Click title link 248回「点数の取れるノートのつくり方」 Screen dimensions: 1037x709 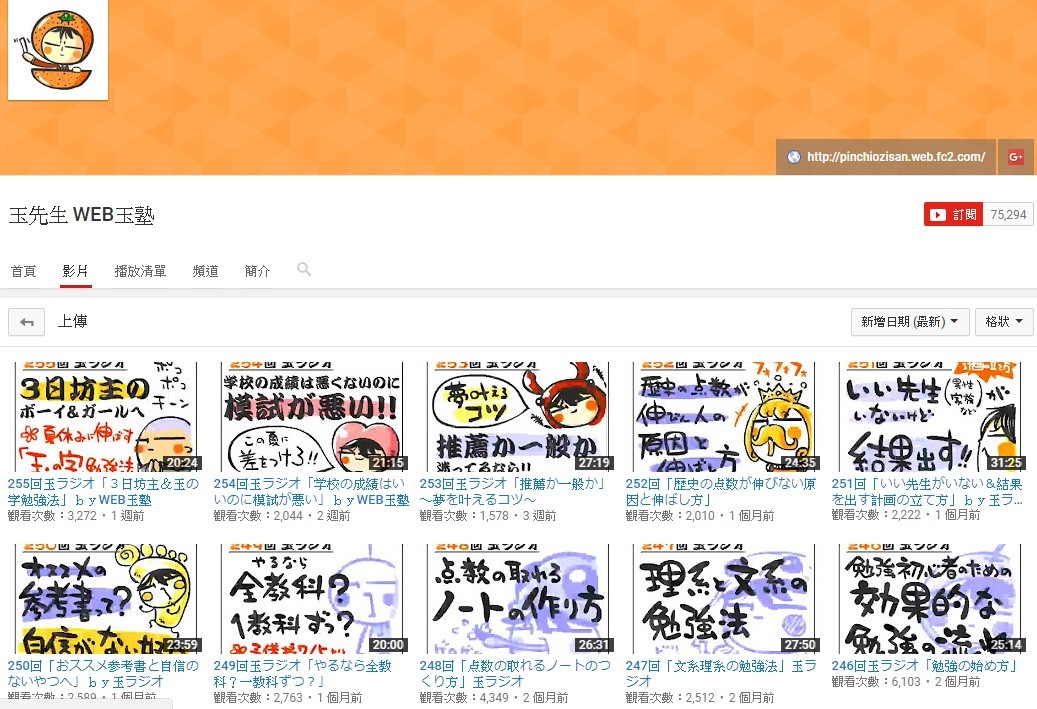pyautogui.click(x=515, y=673)
